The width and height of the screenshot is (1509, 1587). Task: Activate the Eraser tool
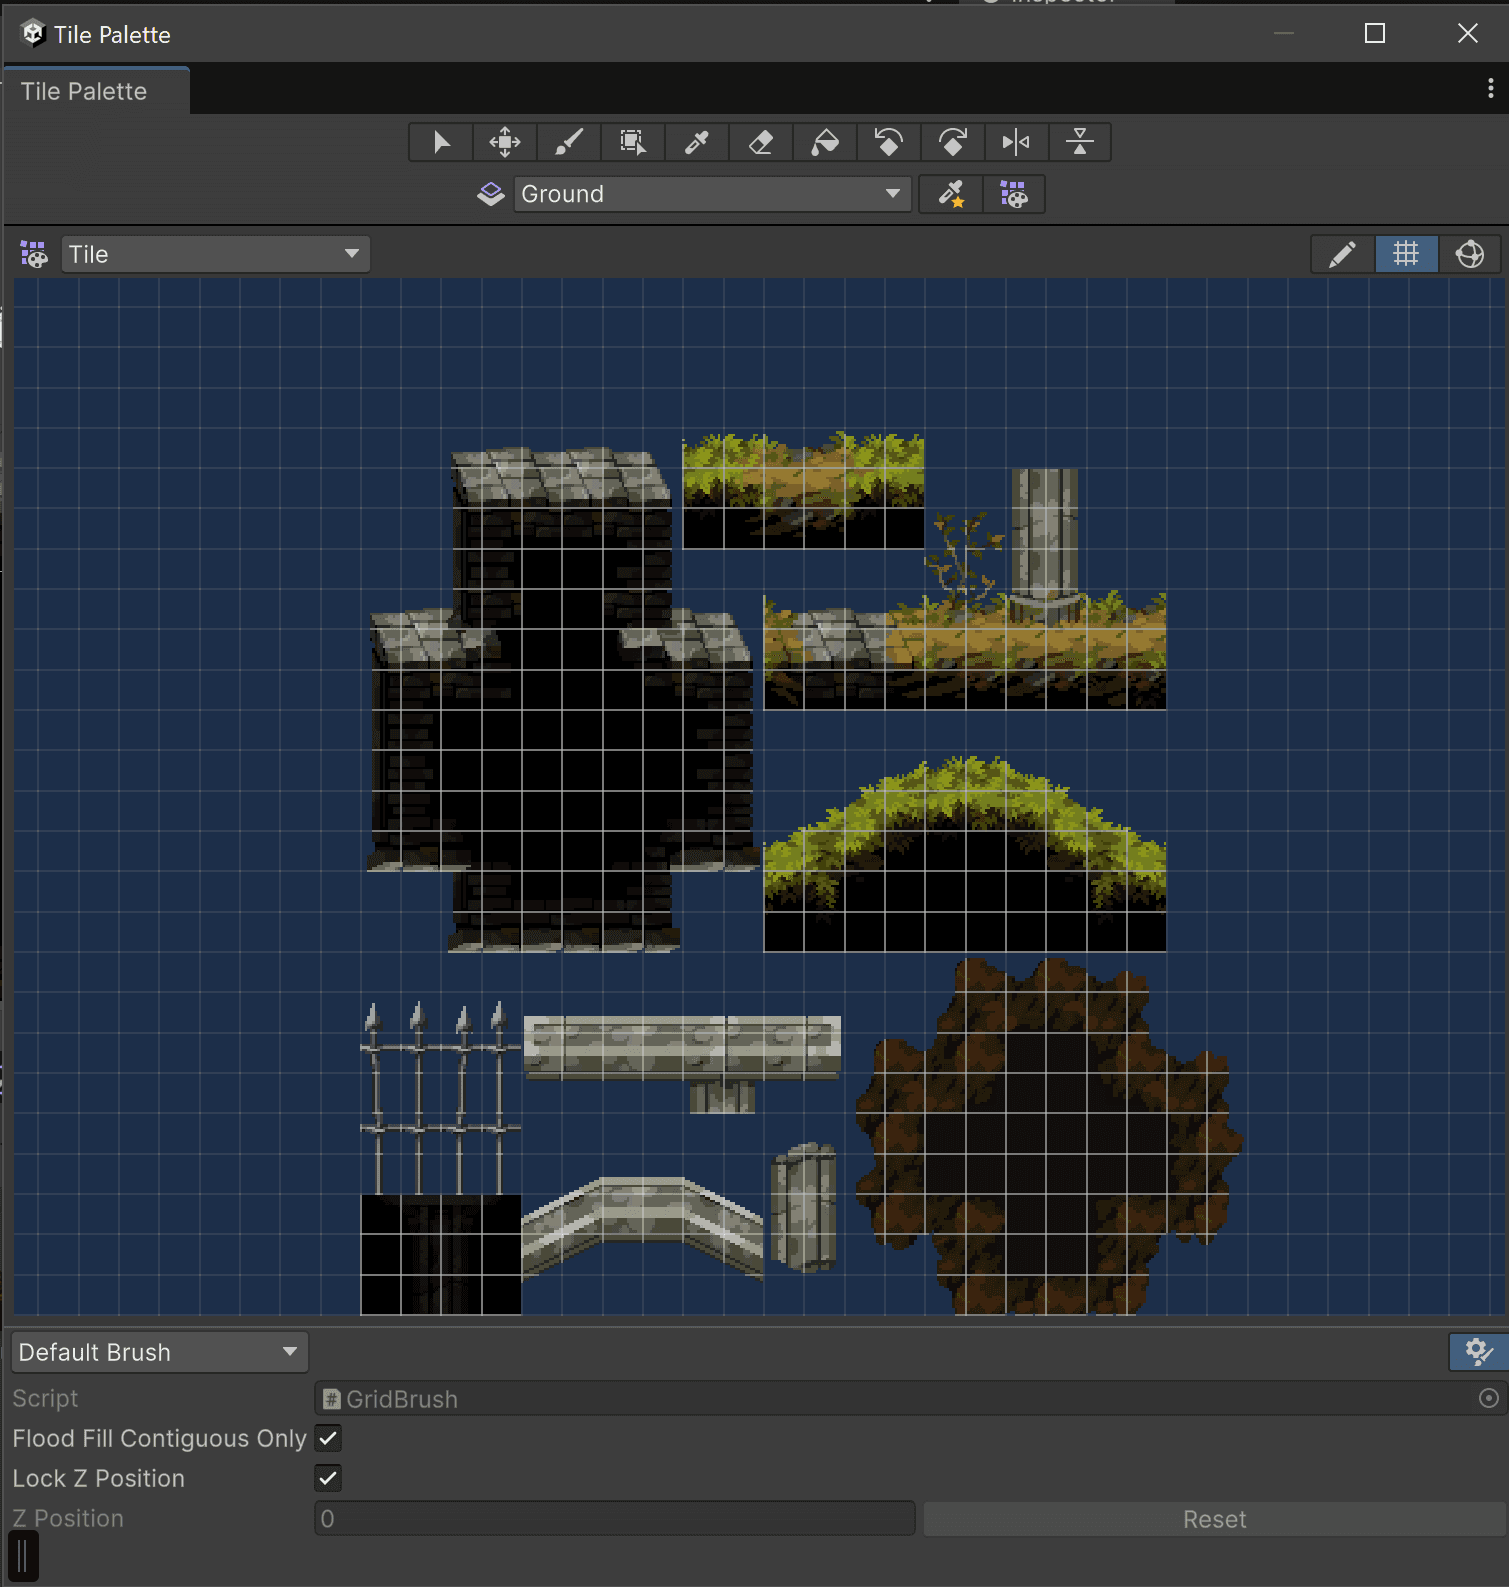point(761,142)
